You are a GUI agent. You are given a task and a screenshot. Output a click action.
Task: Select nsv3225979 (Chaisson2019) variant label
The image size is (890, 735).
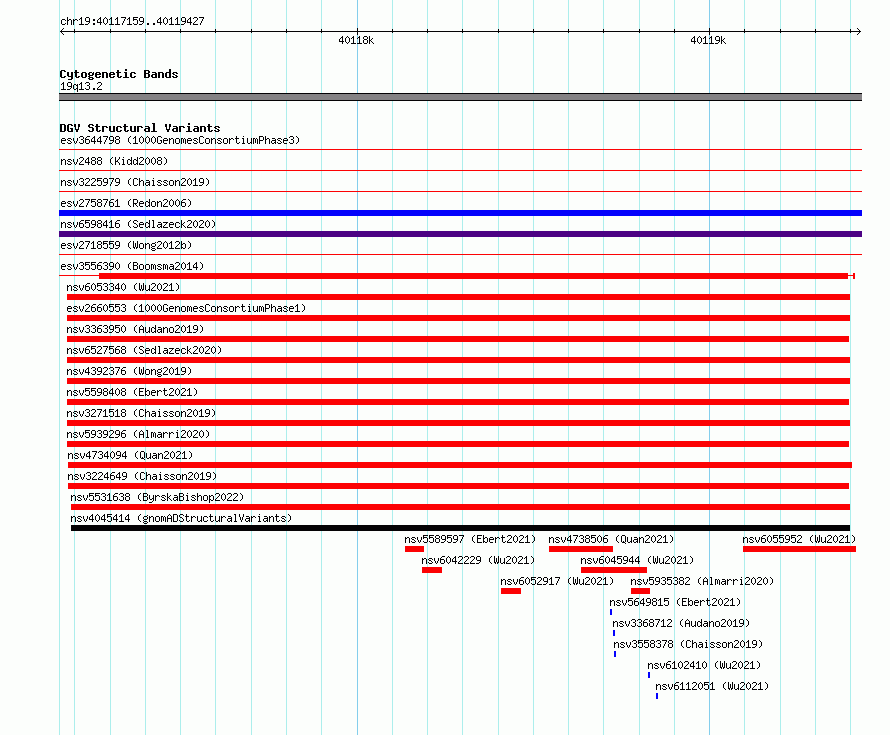135,182
